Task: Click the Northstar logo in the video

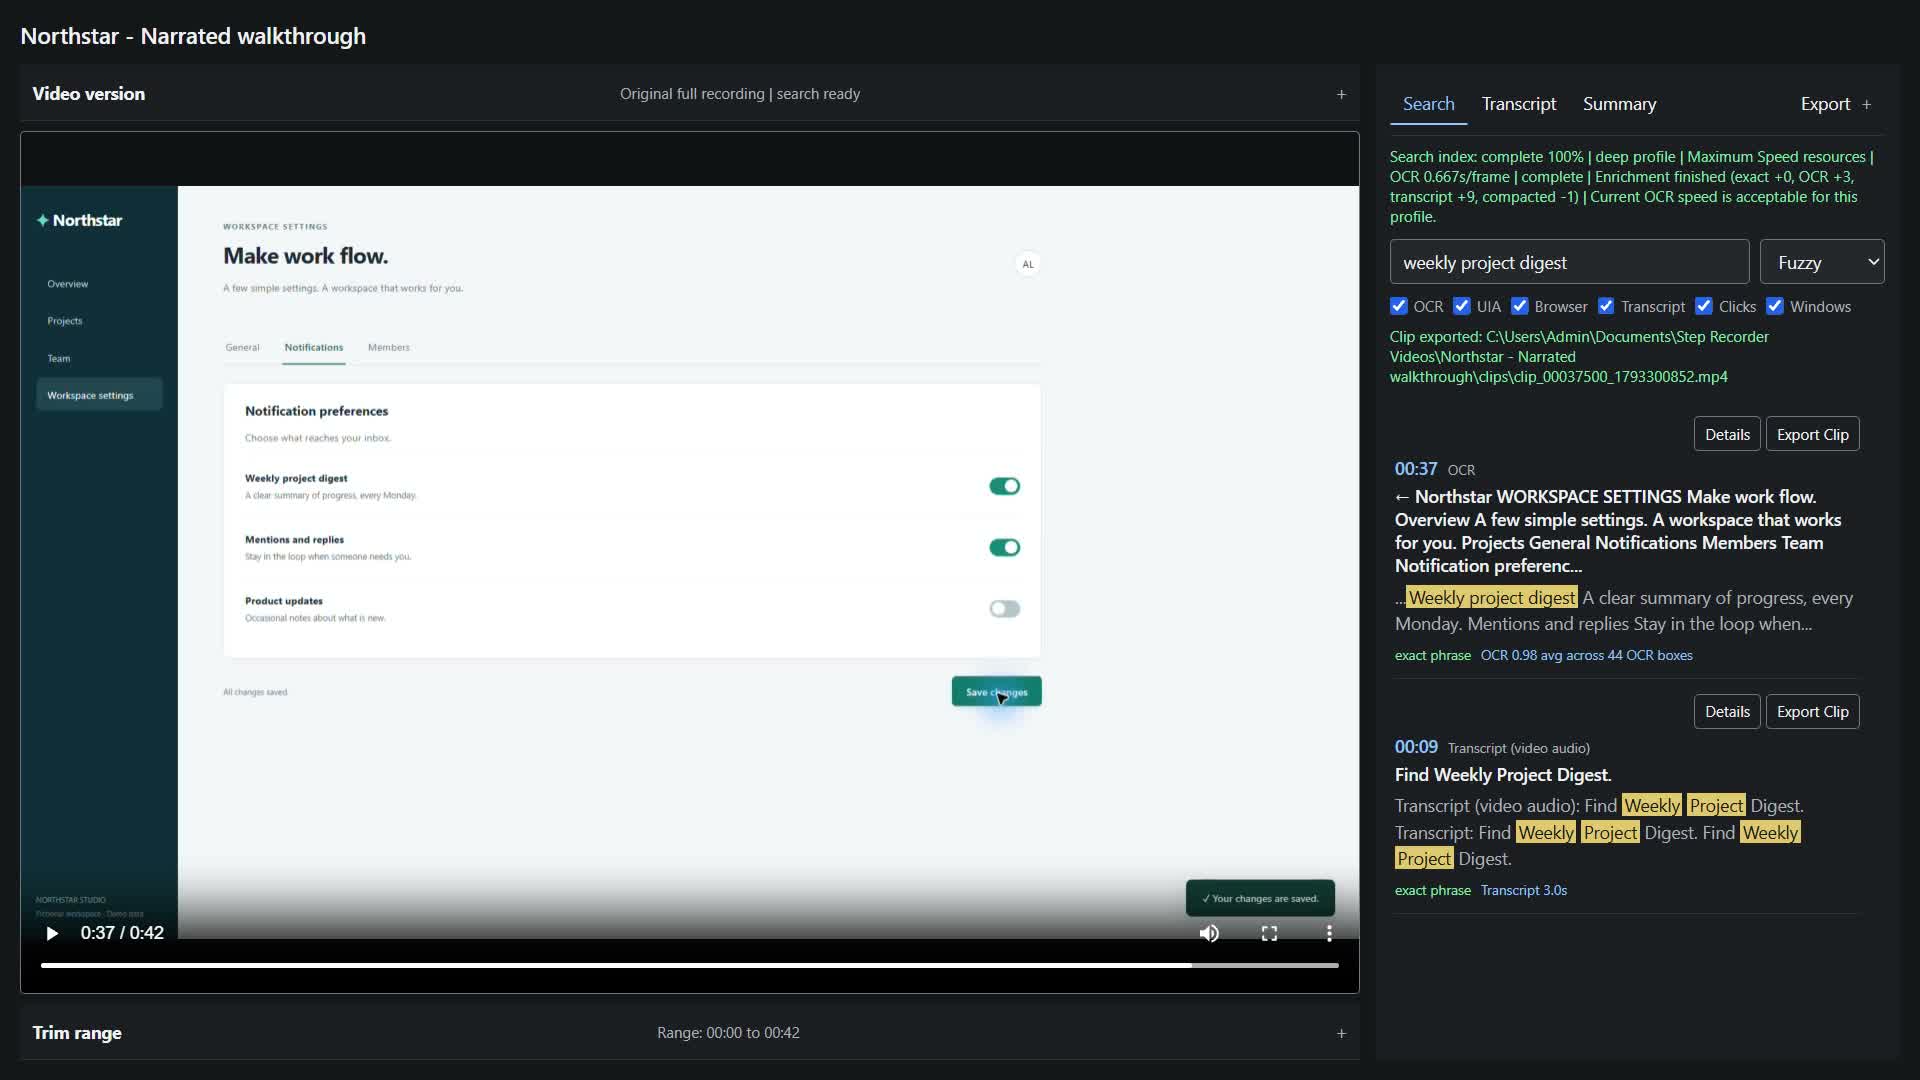Action: (79, 220)
